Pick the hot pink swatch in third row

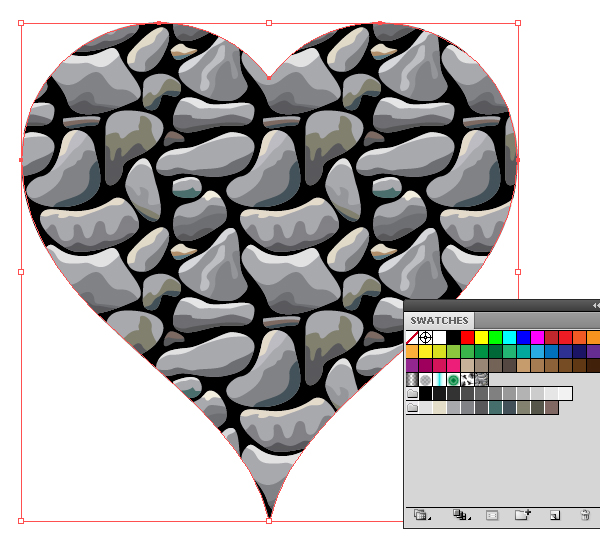[453, 366]
